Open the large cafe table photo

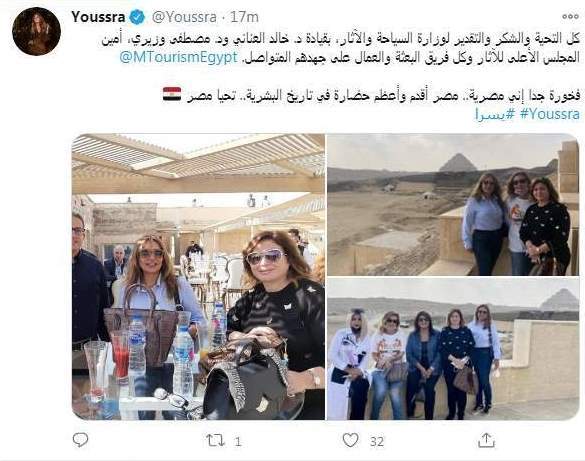(x=198, y=277)
